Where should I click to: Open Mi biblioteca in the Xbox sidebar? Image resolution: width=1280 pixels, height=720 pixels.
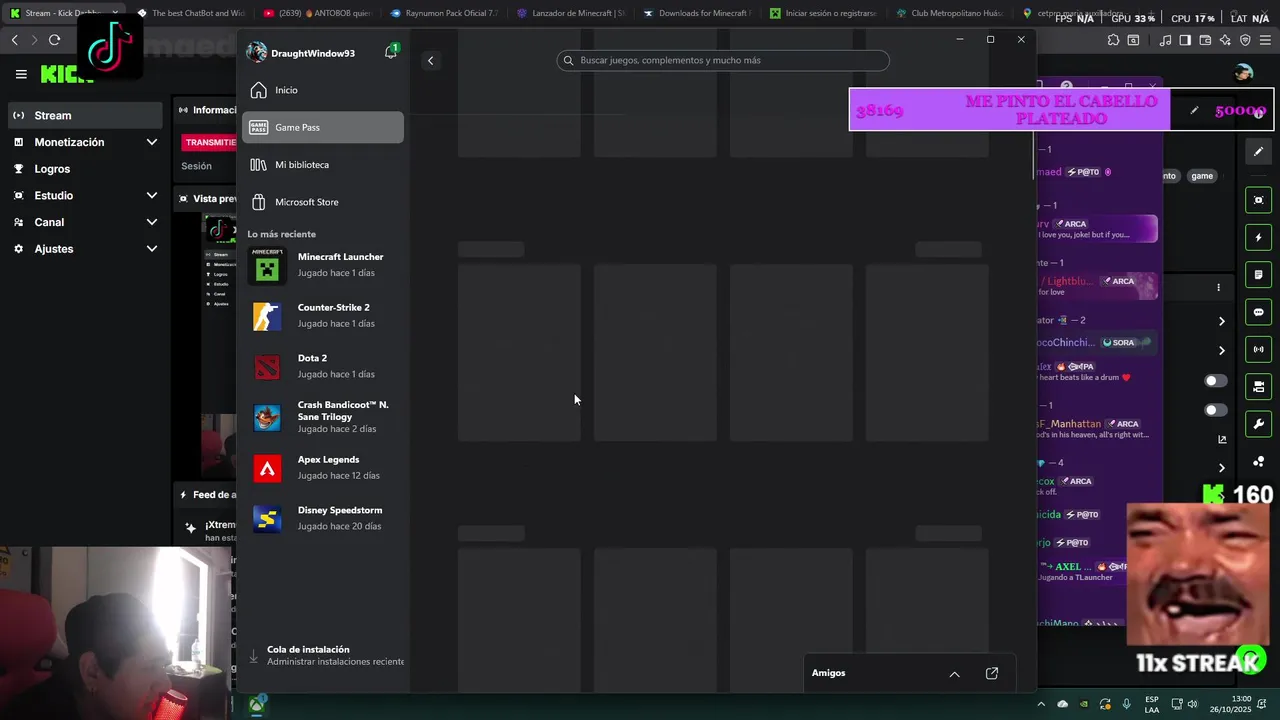click(322, 164)
